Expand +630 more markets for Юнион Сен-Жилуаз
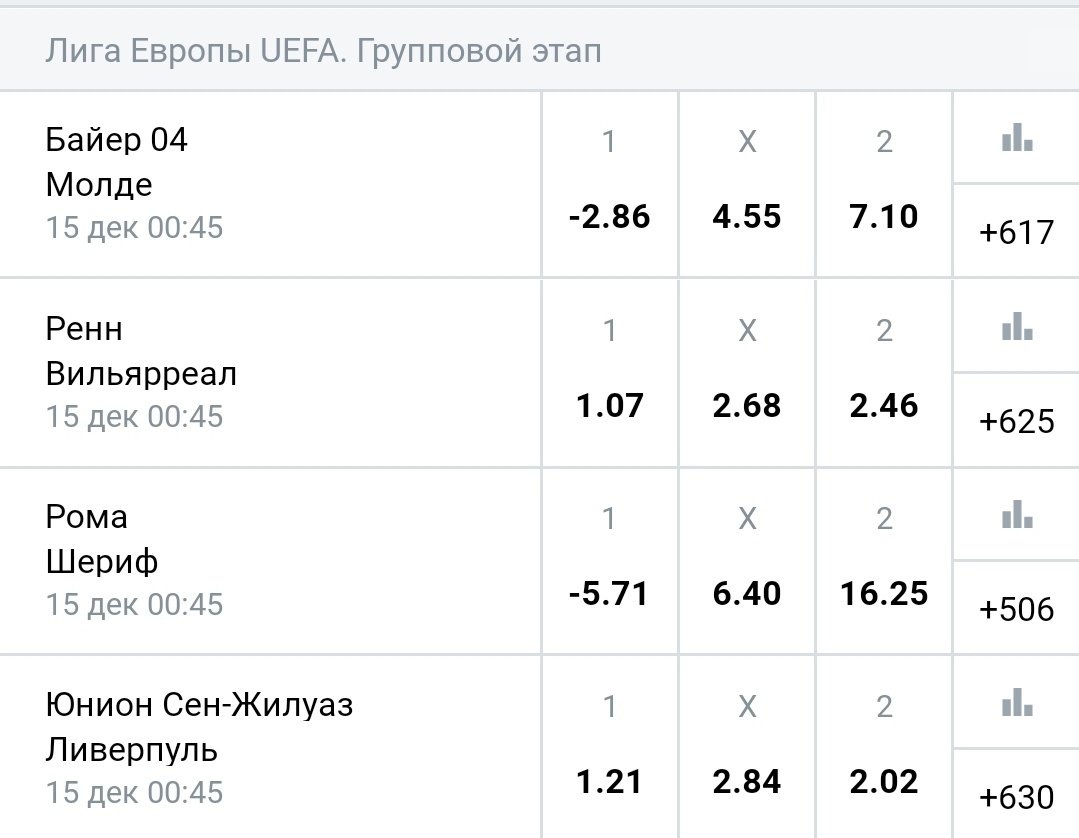 pyautogui.click(x=1016, y=797)
